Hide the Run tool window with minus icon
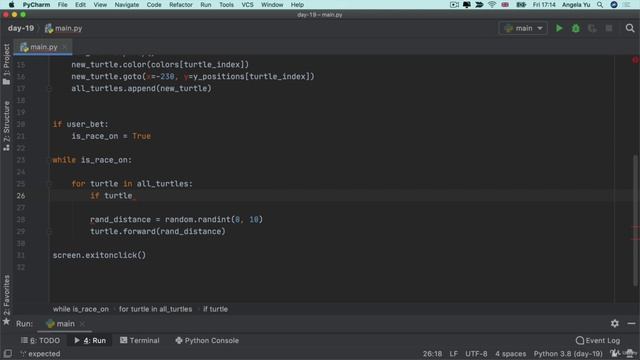640x360 pixels. coord(631,323)
